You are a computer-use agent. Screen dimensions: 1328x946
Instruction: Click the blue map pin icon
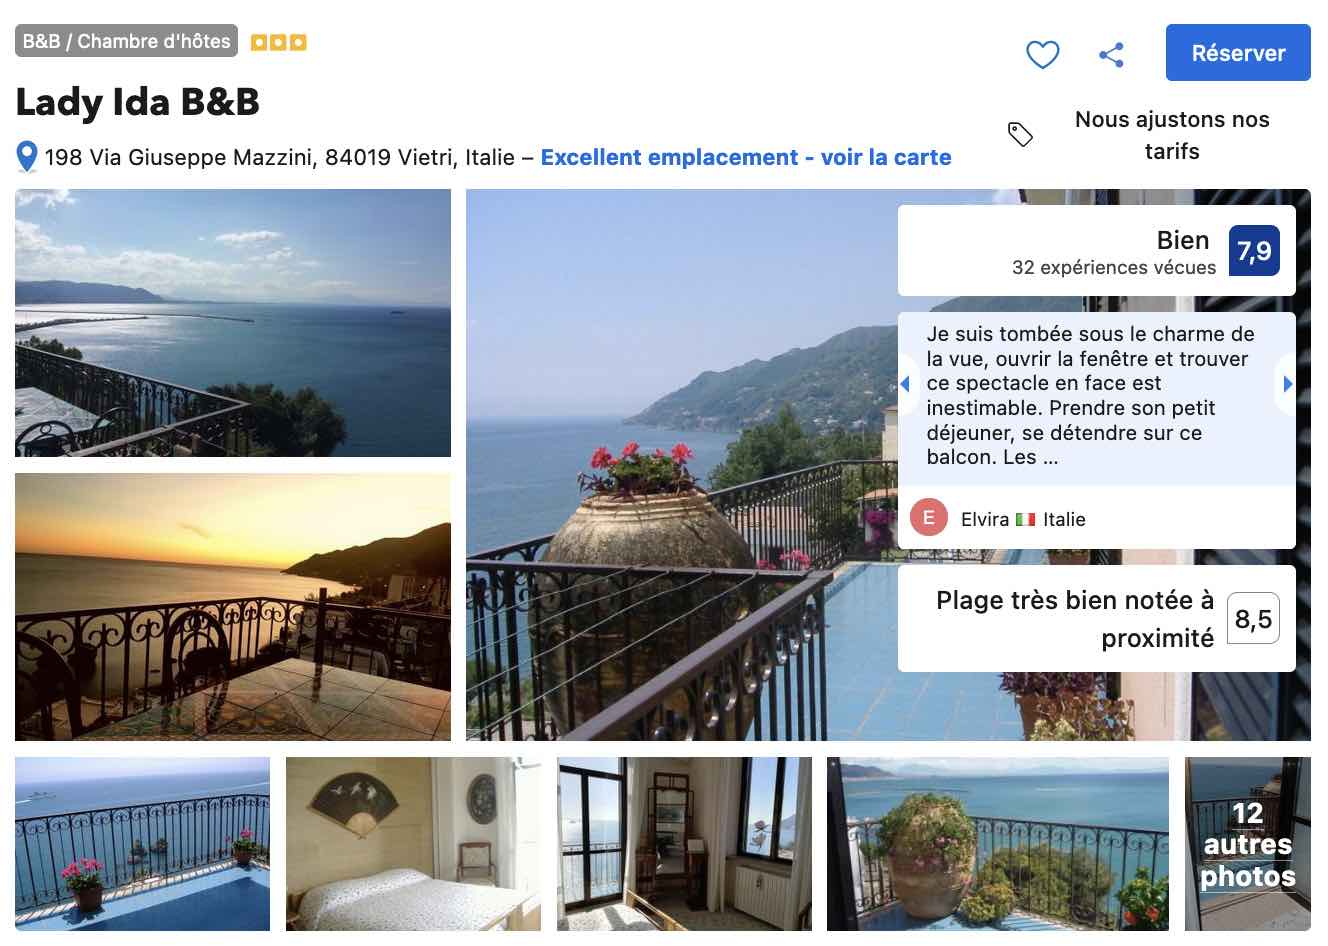point(27,157)
